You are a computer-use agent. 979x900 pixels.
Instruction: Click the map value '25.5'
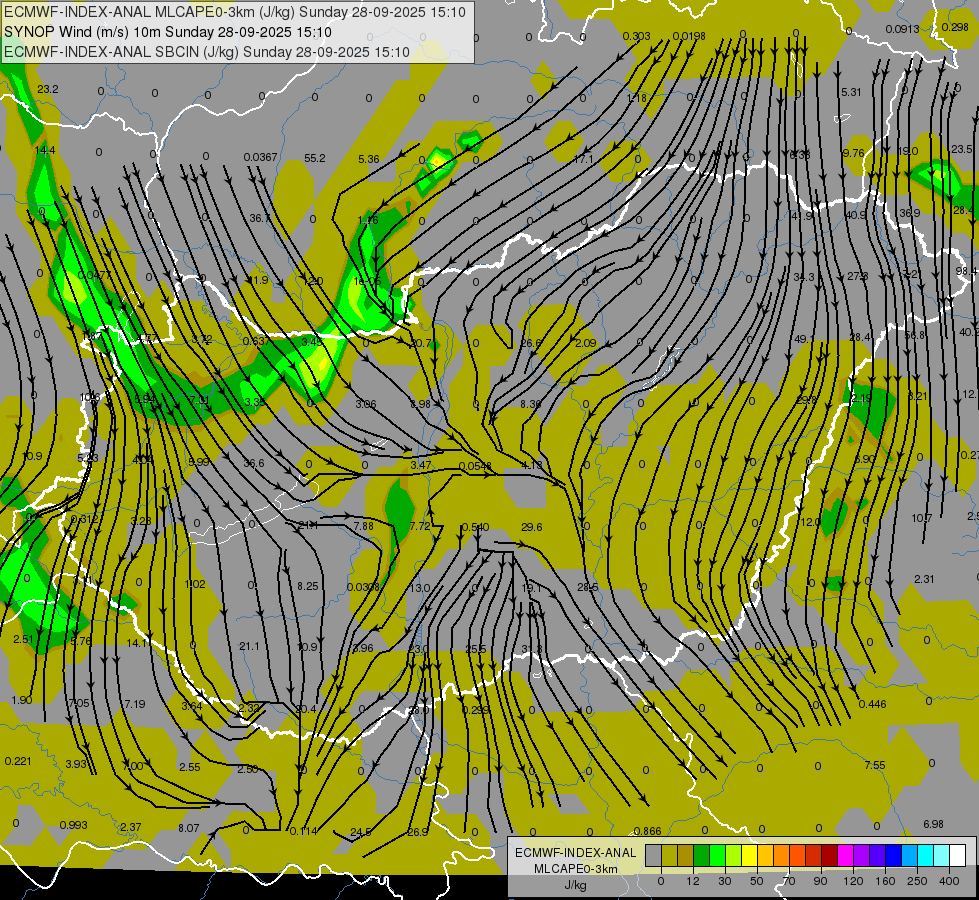pos(475,650)
